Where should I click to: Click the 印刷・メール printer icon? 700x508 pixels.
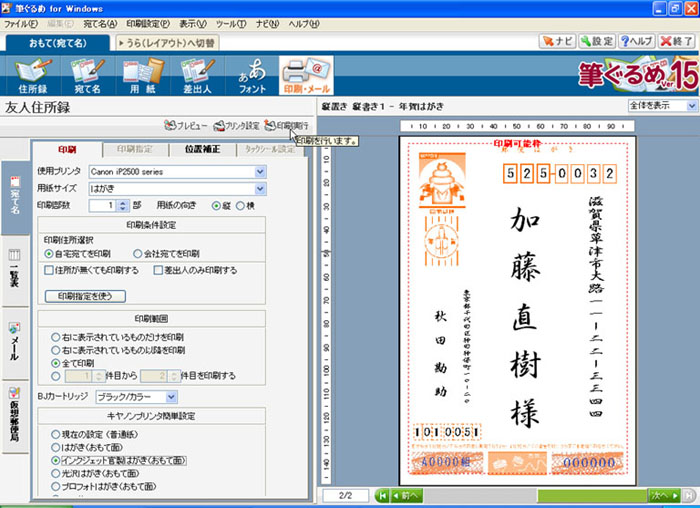305,76
